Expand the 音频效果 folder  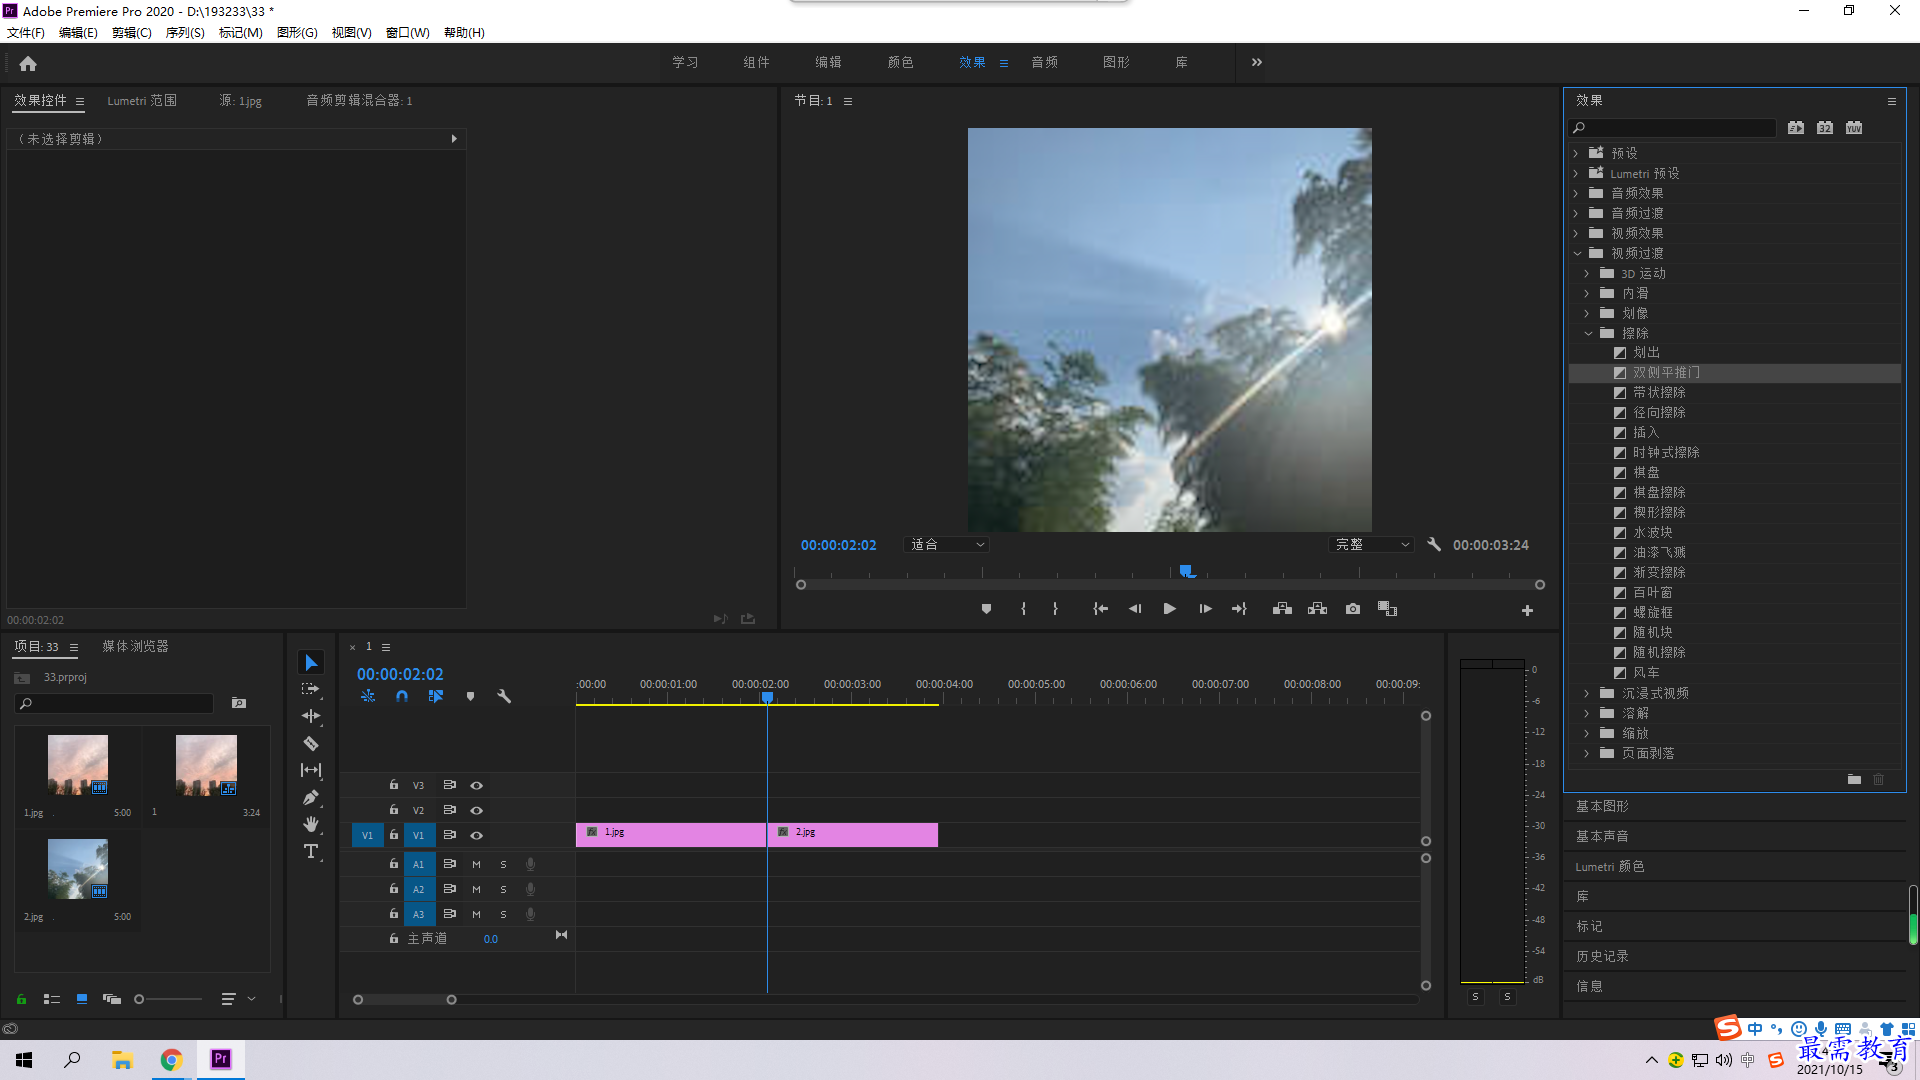coord(1576,193)
